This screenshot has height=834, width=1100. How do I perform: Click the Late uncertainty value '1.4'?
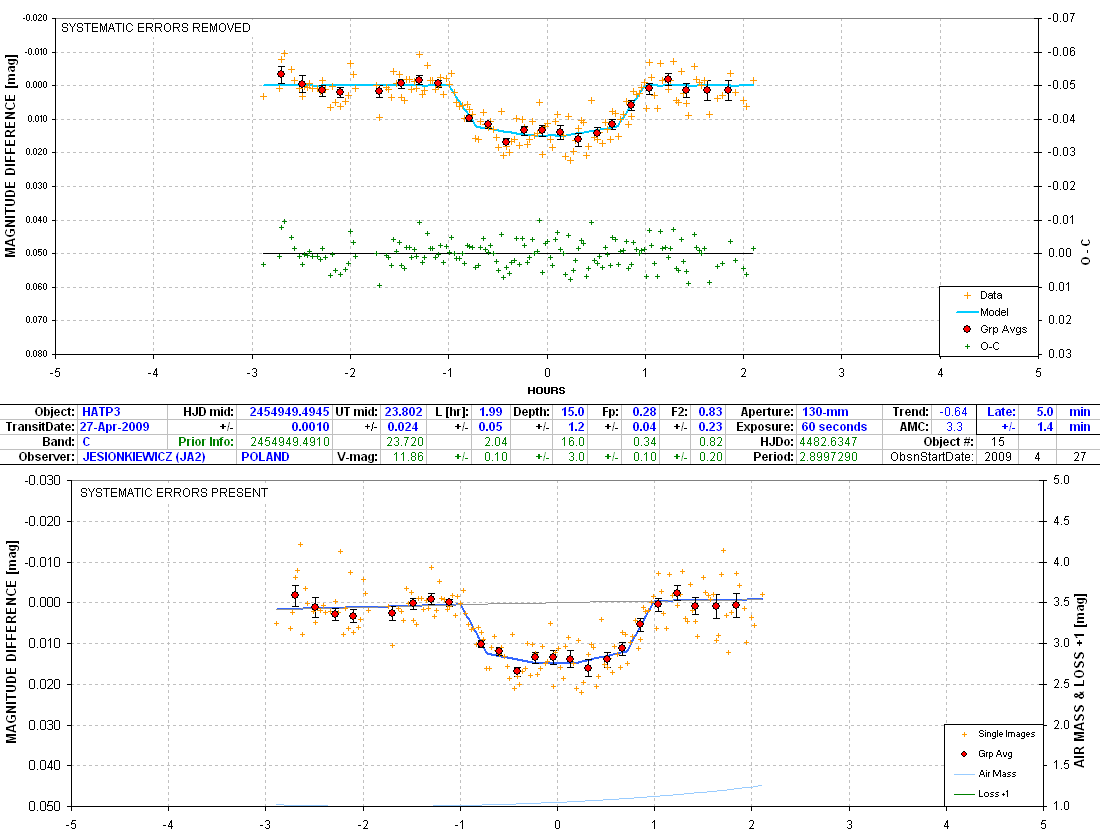(1045, 426)
